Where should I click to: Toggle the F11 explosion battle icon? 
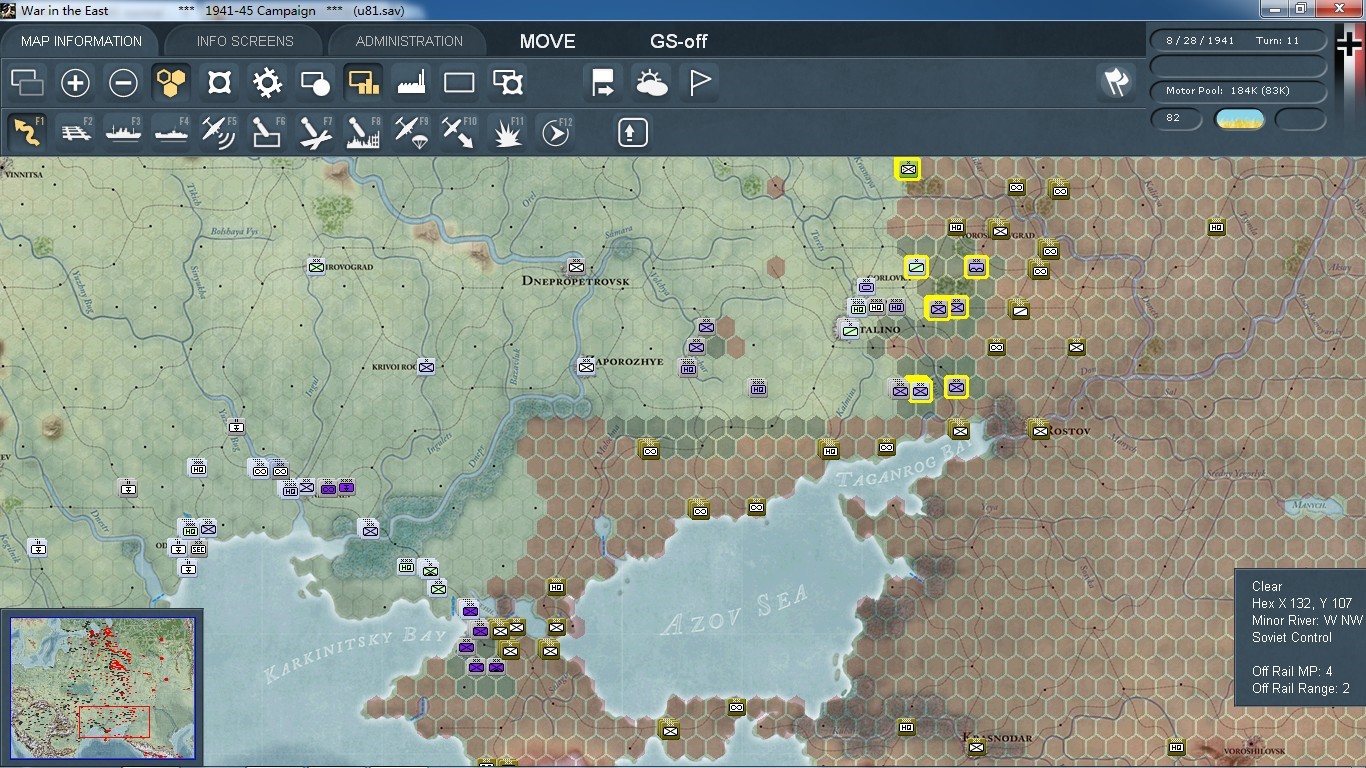pyautogui.click(x=508, y=132)
